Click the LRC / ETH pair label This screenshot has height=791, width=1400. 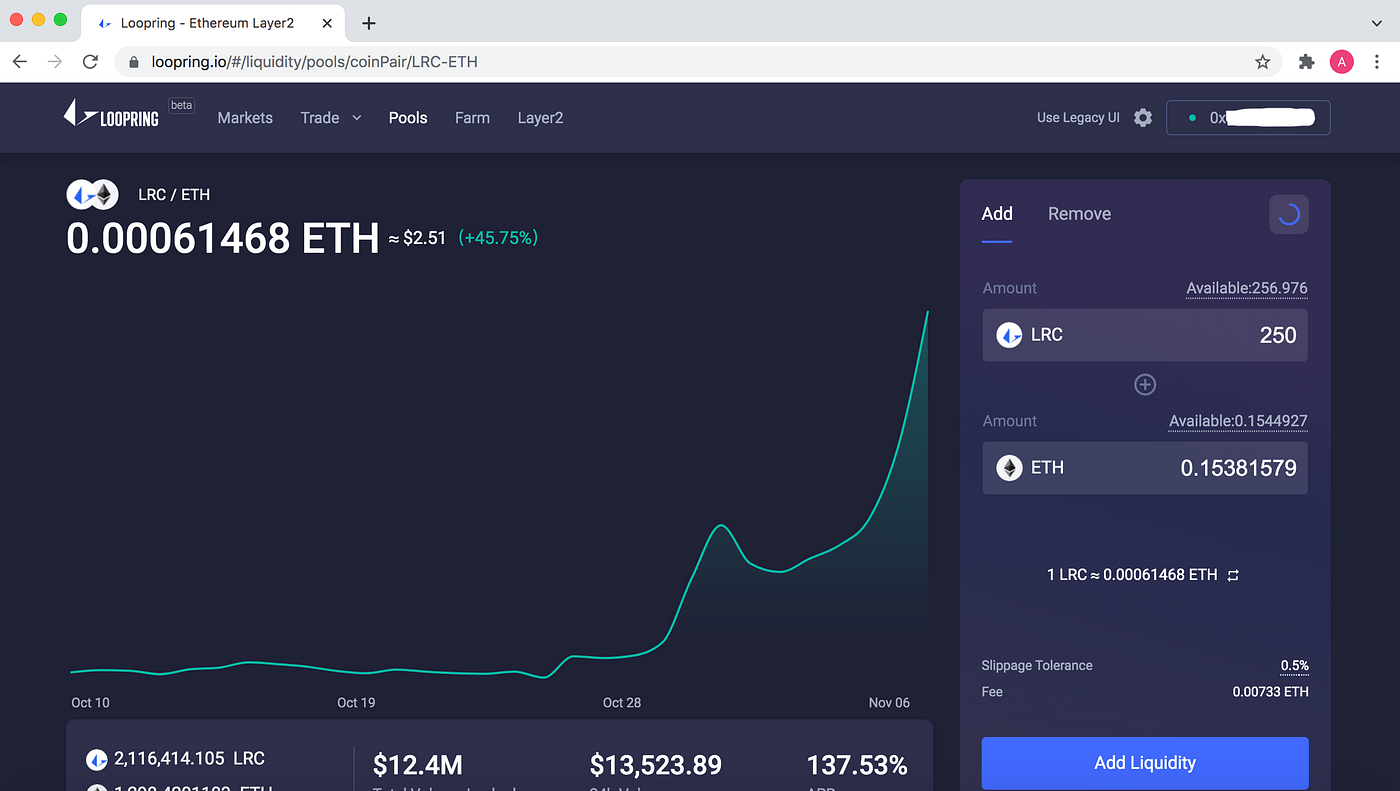coord(174,195)
